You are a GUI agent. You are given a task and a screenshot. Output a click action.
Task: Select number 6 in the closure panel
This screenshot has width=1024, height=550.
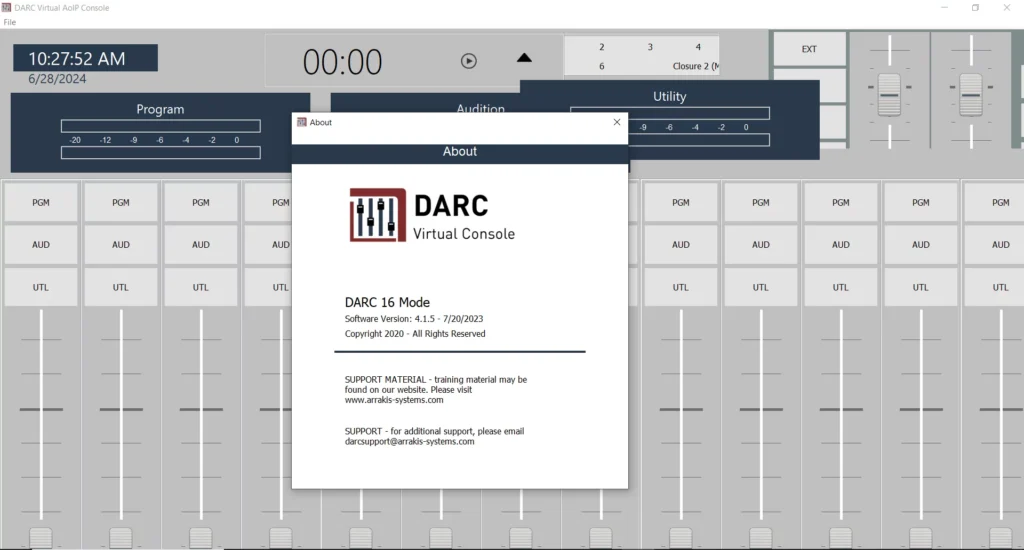coord(601,66)
